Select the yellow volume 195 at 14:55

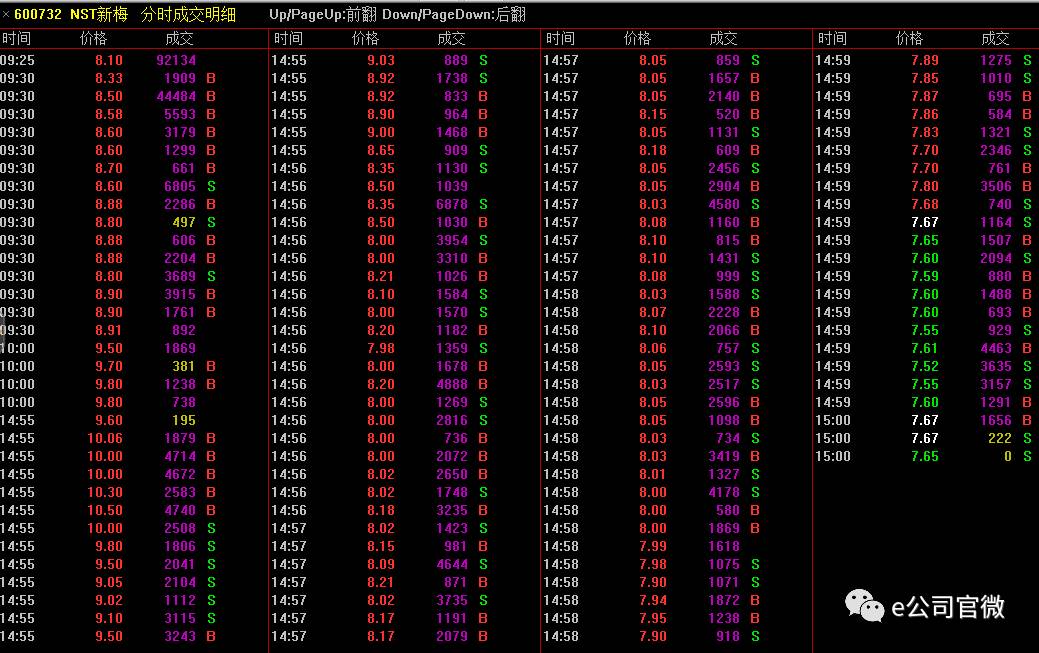[184, 420]
